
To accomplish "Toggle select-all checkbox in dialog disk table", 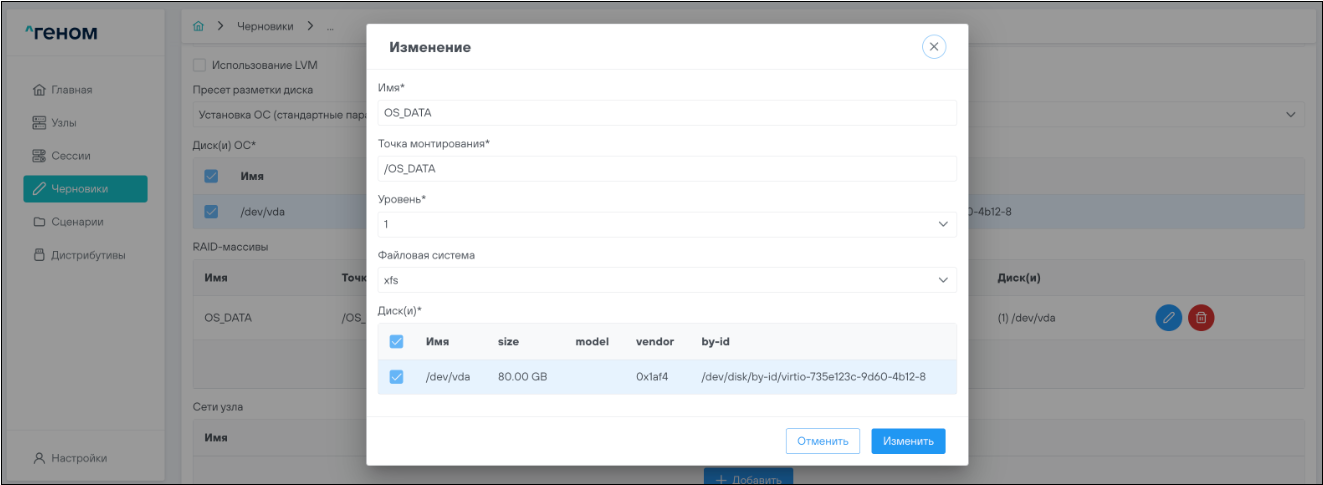I will coord(396,342).
